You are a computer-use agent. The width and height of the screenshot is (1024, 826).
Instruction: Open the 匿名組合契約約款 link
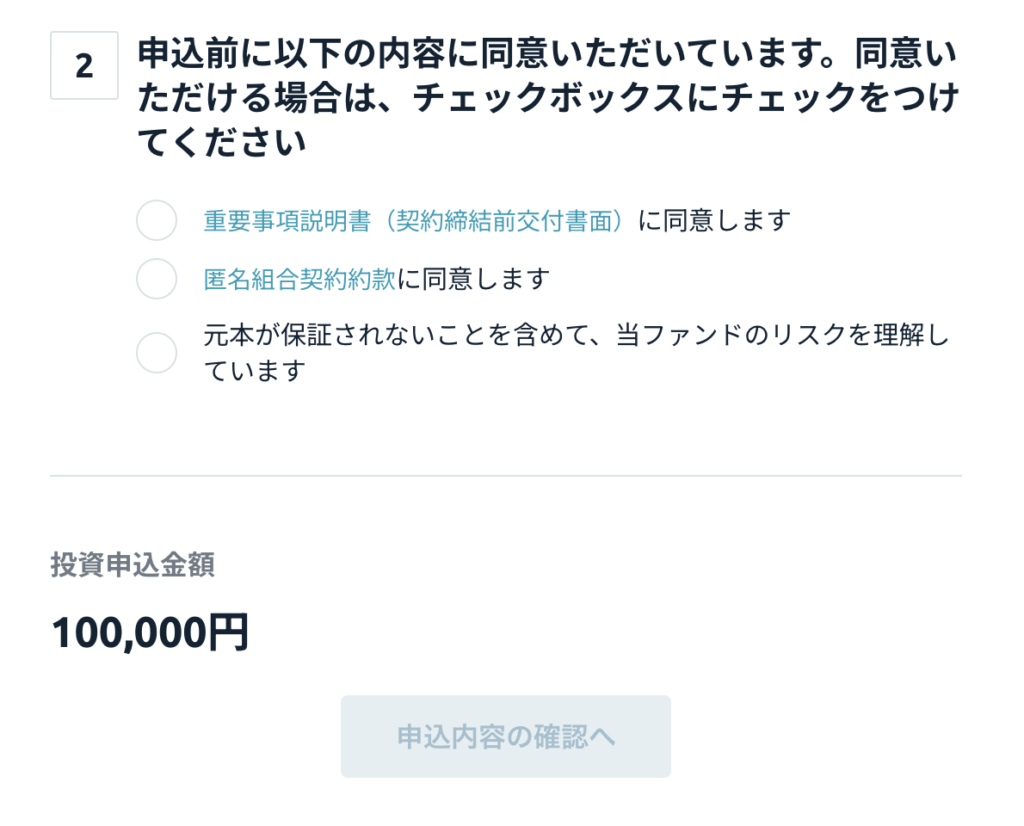(x=299, y=279)
